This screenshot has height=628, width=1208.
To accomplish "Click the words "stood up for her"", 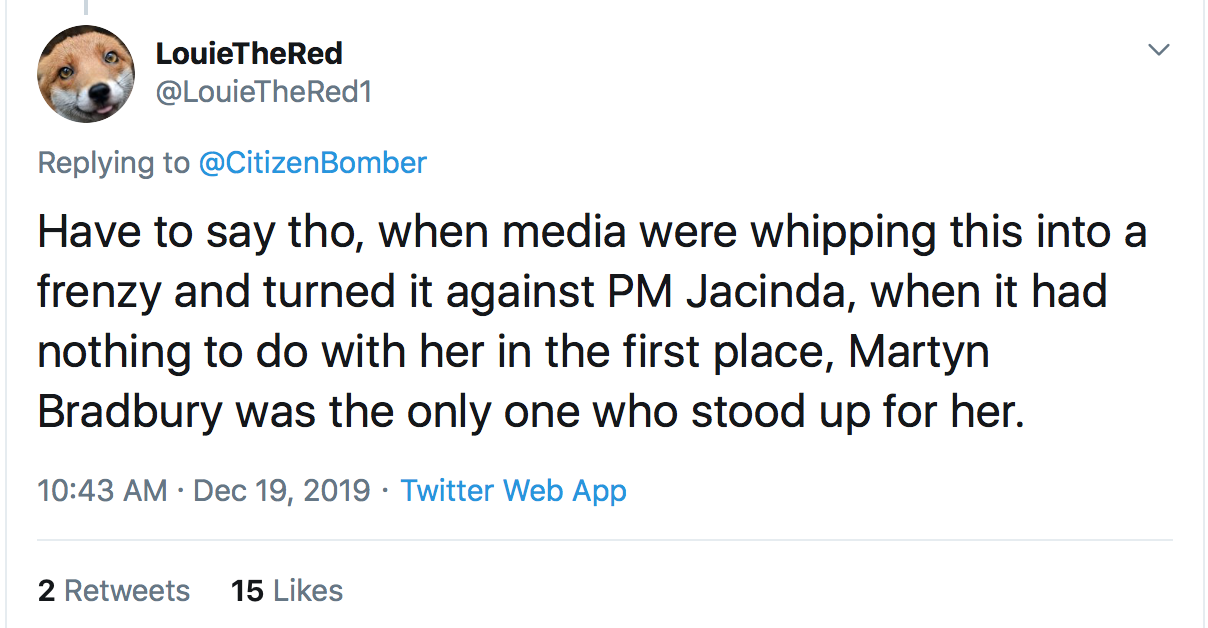I will (x=858, y=410).
